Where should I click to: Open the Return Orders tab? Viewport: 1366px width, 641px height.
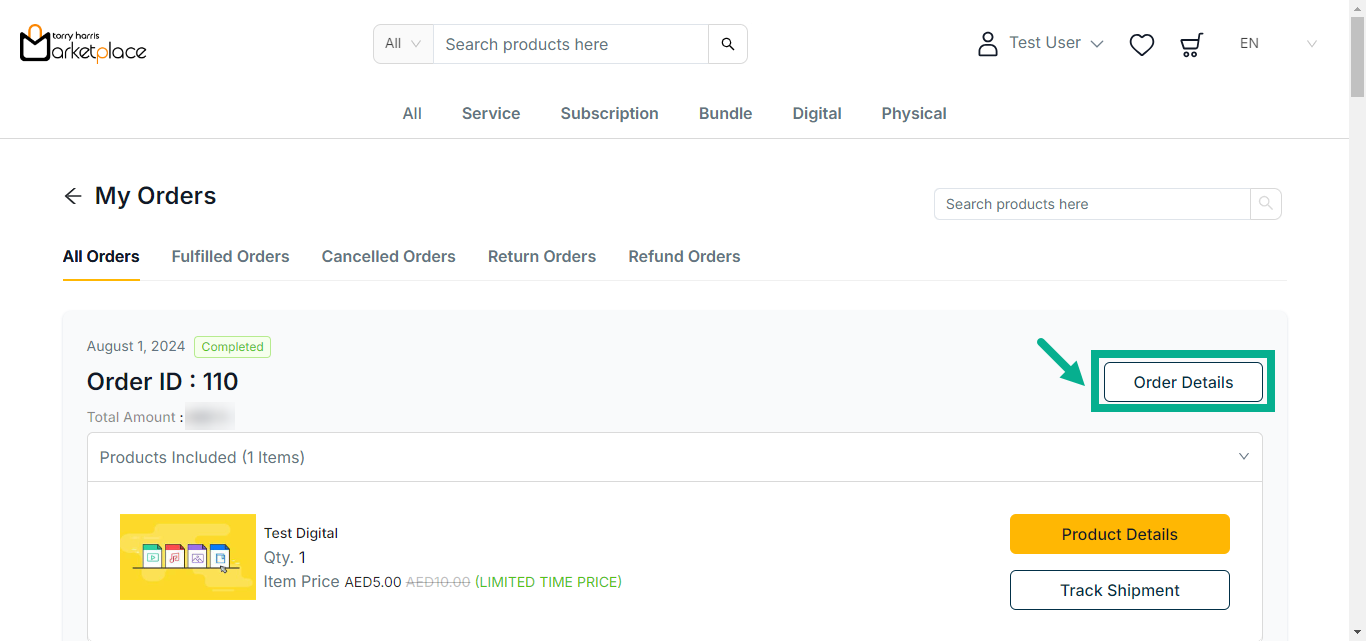(x=541, y=256)
